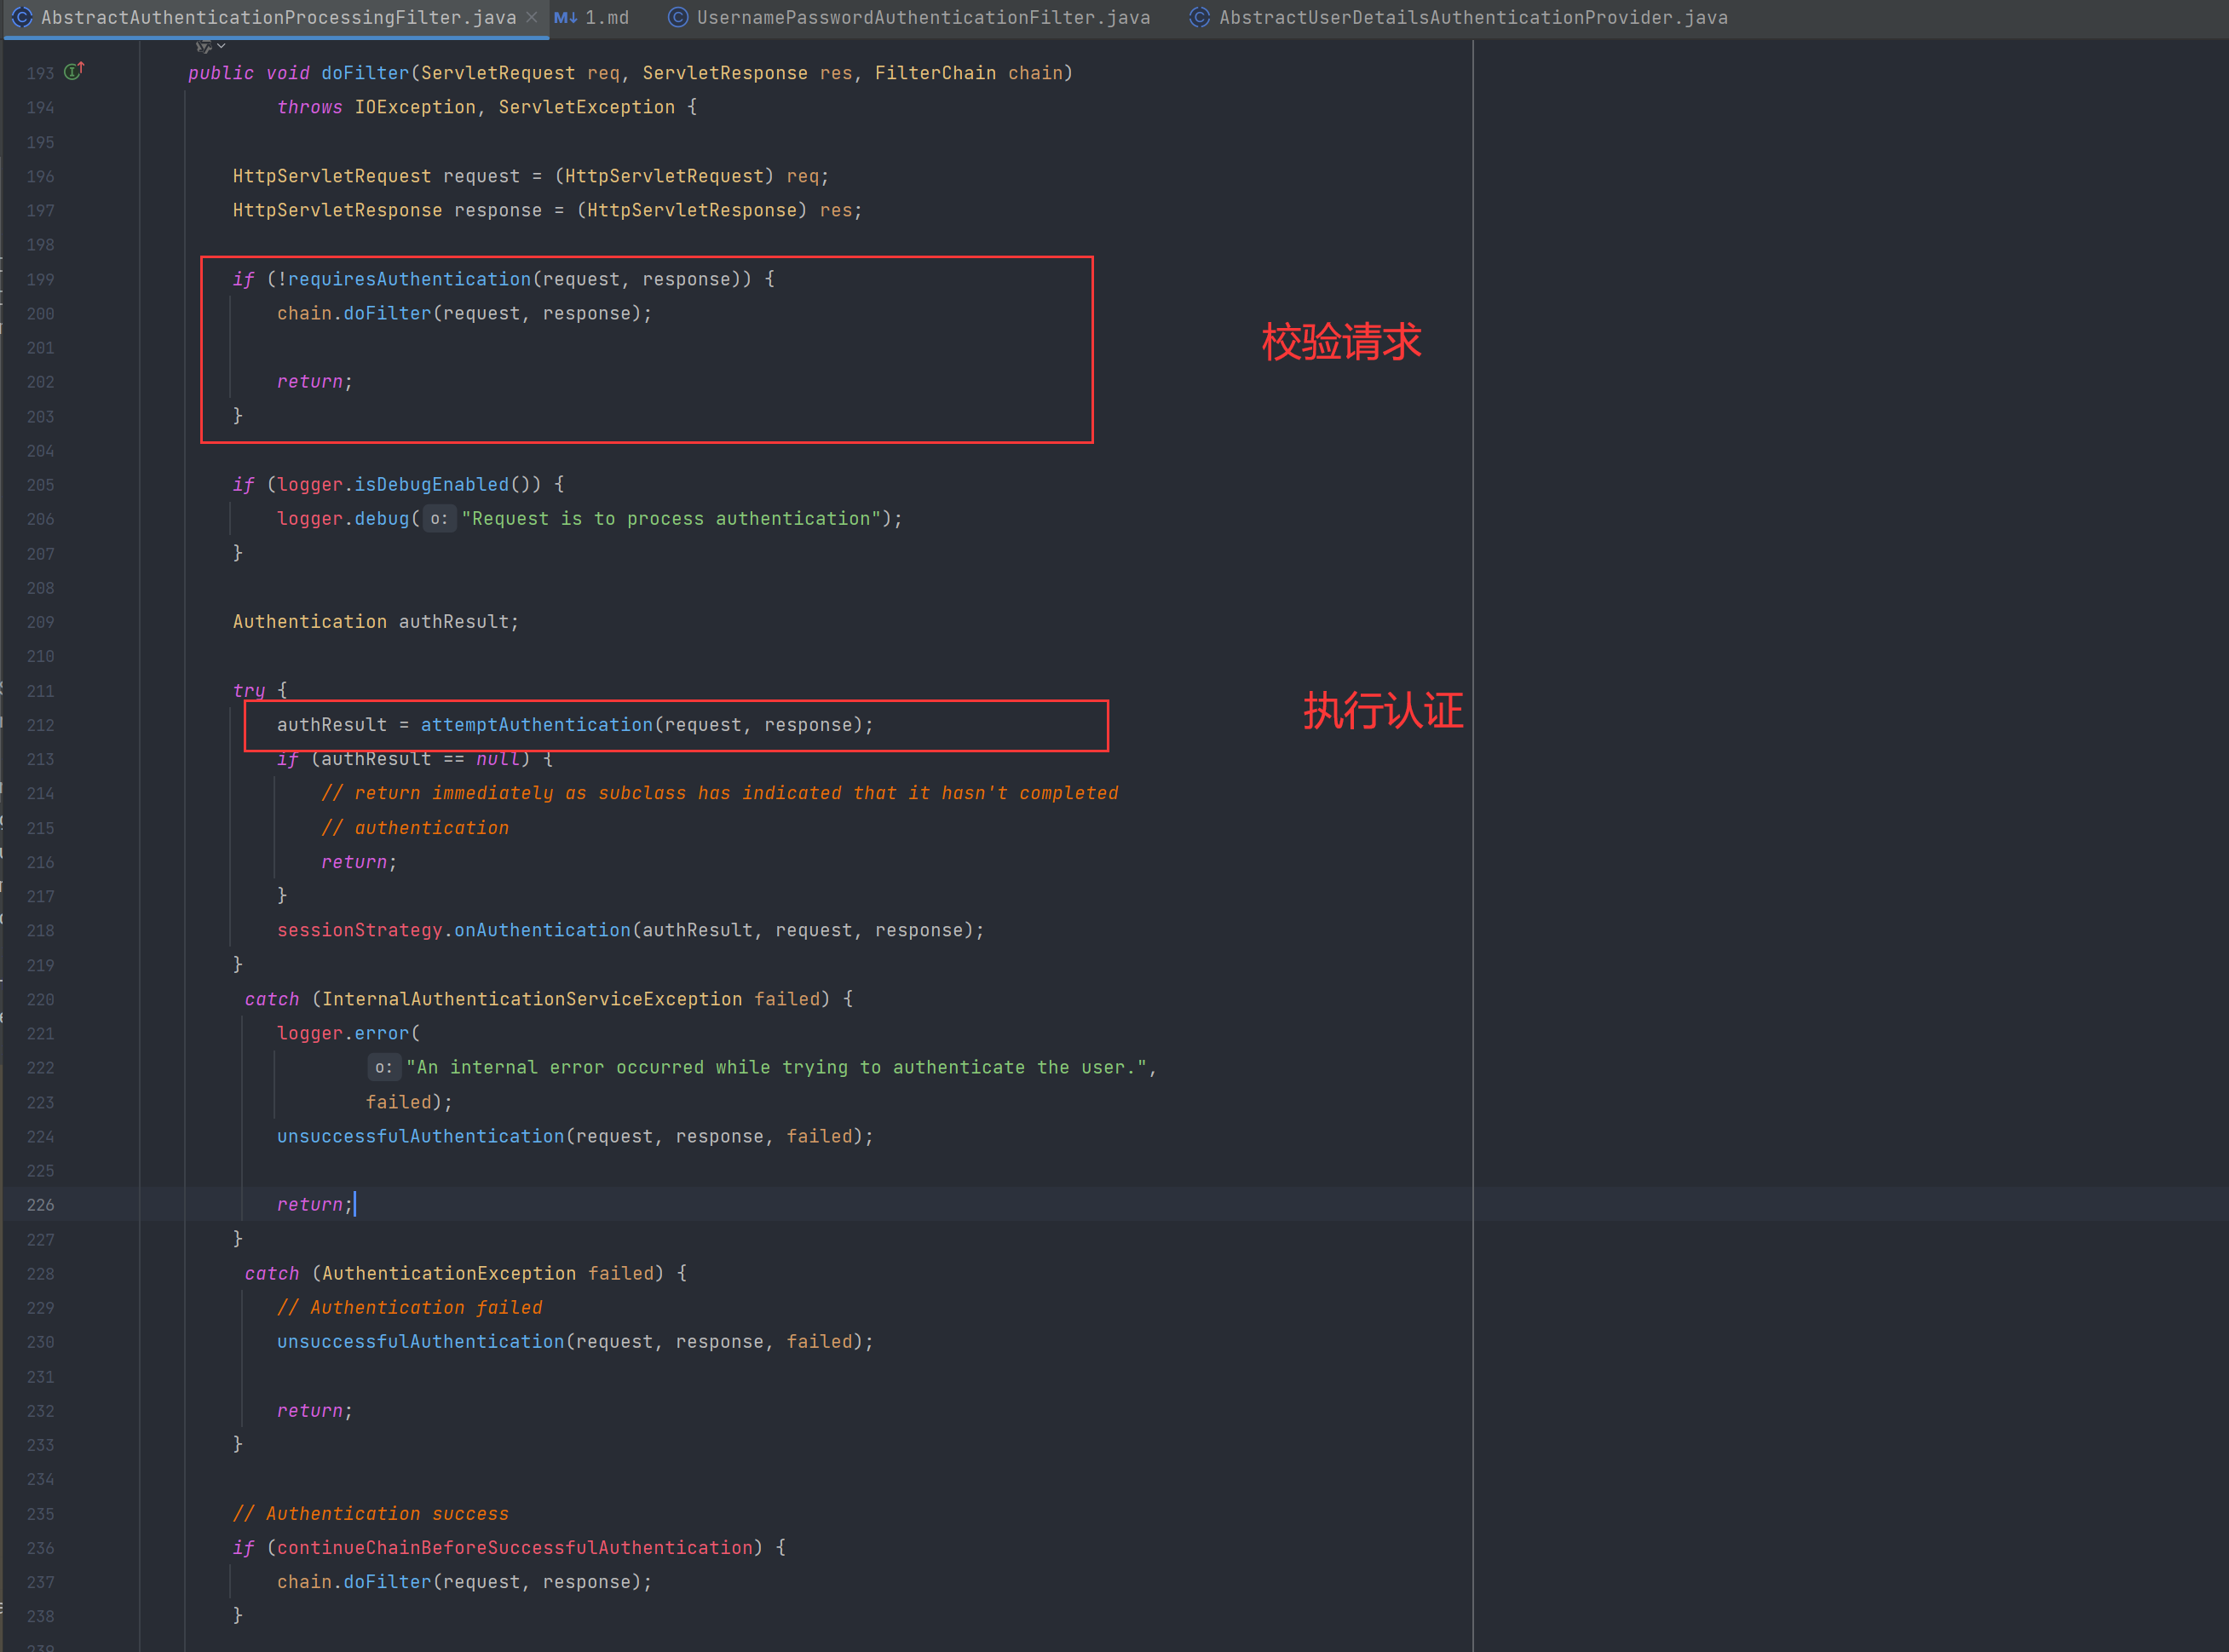Image resolution: width=2229 pixels, height=1652 pixels.
Task: Click the attemptAuthentication method call
Action: [x=536, y=725]
